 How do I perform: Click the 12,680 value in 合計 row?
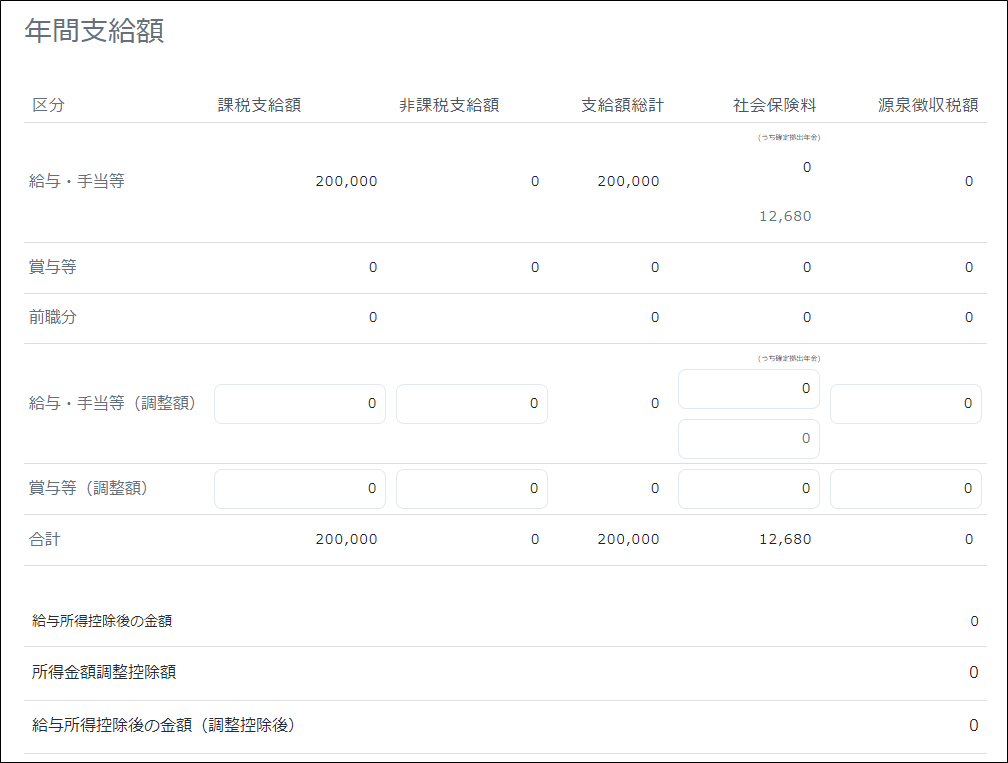pos(785,539)
